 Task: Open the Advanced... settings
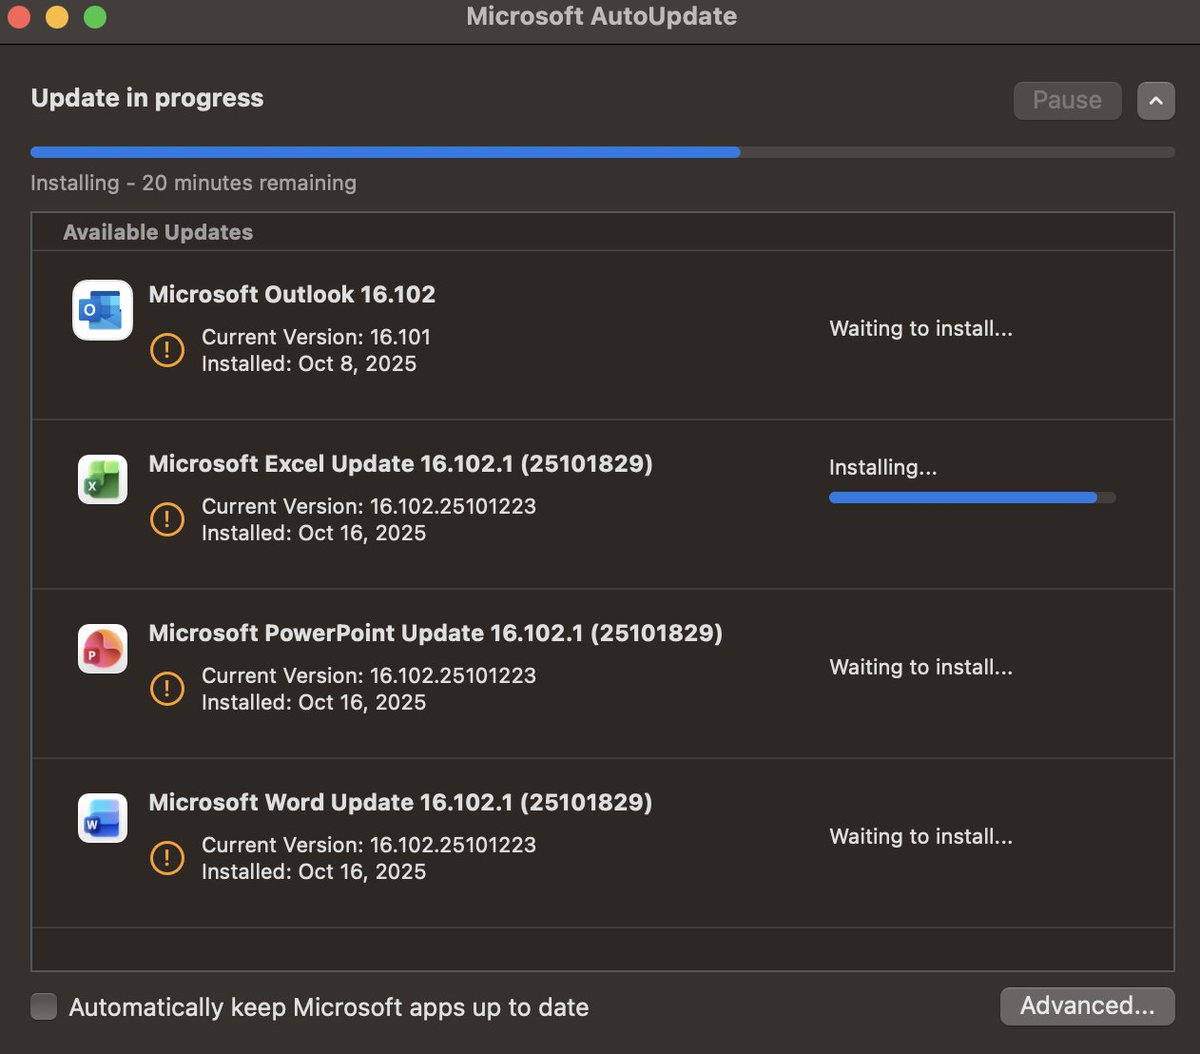[x=1087, y=1006]
